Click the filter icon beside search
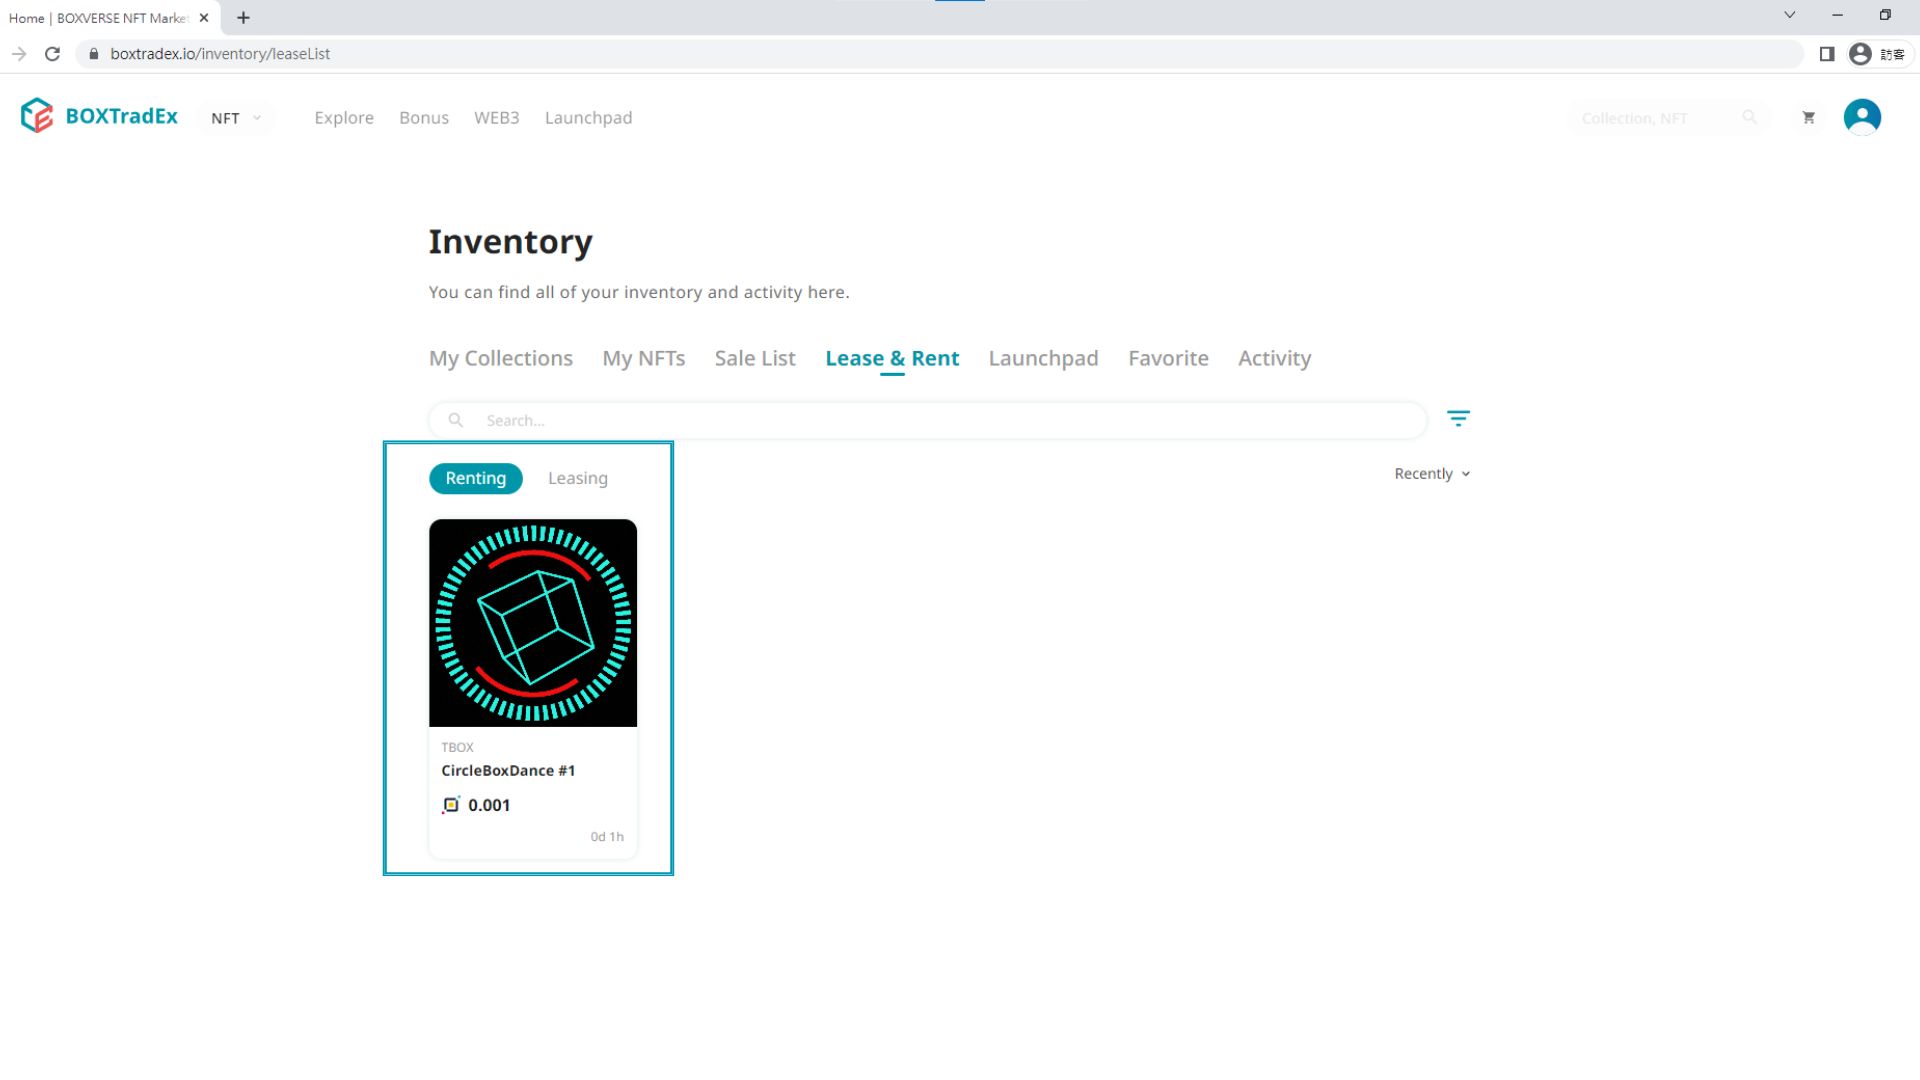This screenshot has width=1920, height=1080. pos(1458,419)
